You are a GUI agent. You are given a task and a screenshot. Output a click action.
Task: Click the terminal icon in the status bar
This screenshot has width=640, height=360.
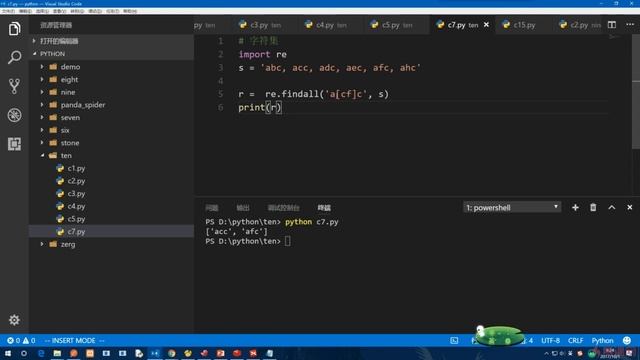tap(454, 340)
